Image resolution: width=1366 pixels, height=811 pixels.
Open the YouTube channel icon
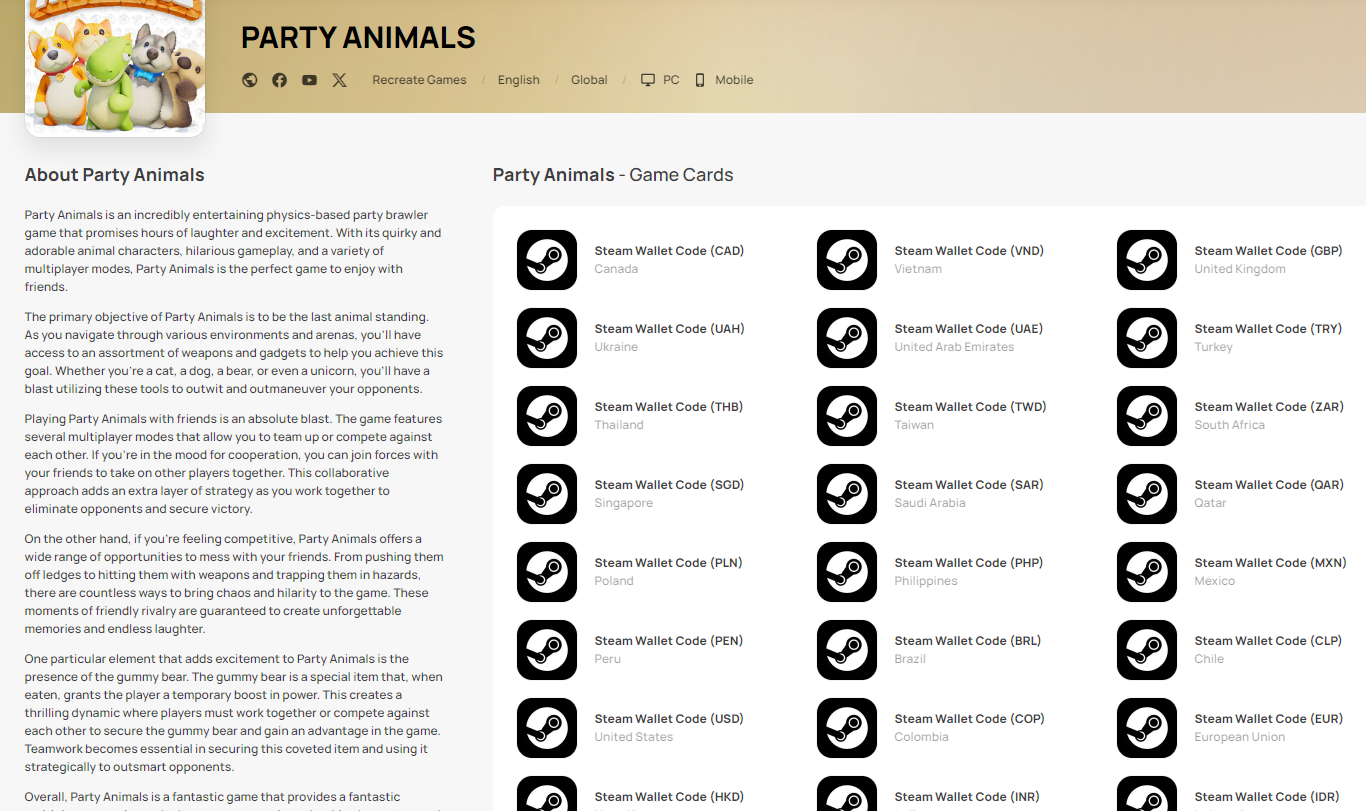310,80
